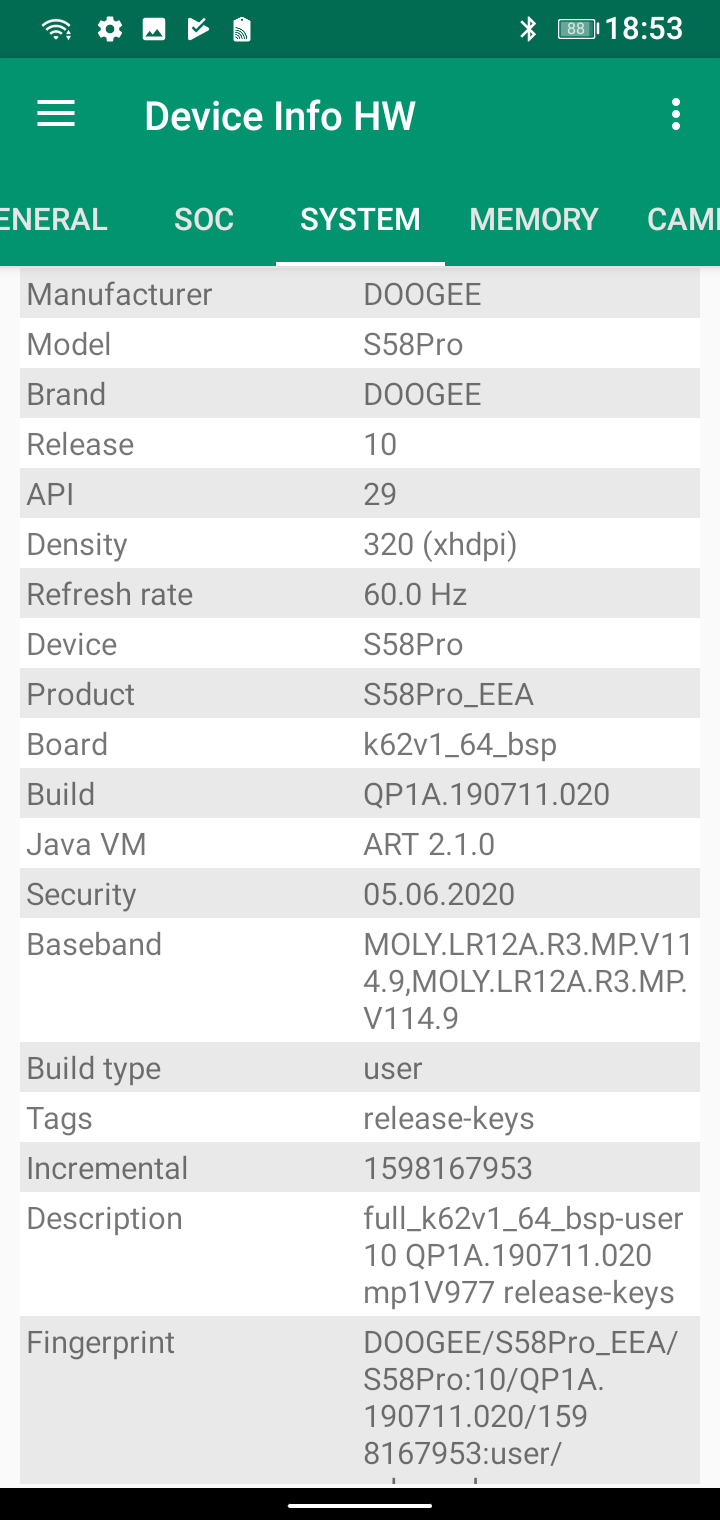The height and width of the screenshot is (1520, 720).
Task: Tap the home gesture navigation bar
Action: tap(360, 1504)
